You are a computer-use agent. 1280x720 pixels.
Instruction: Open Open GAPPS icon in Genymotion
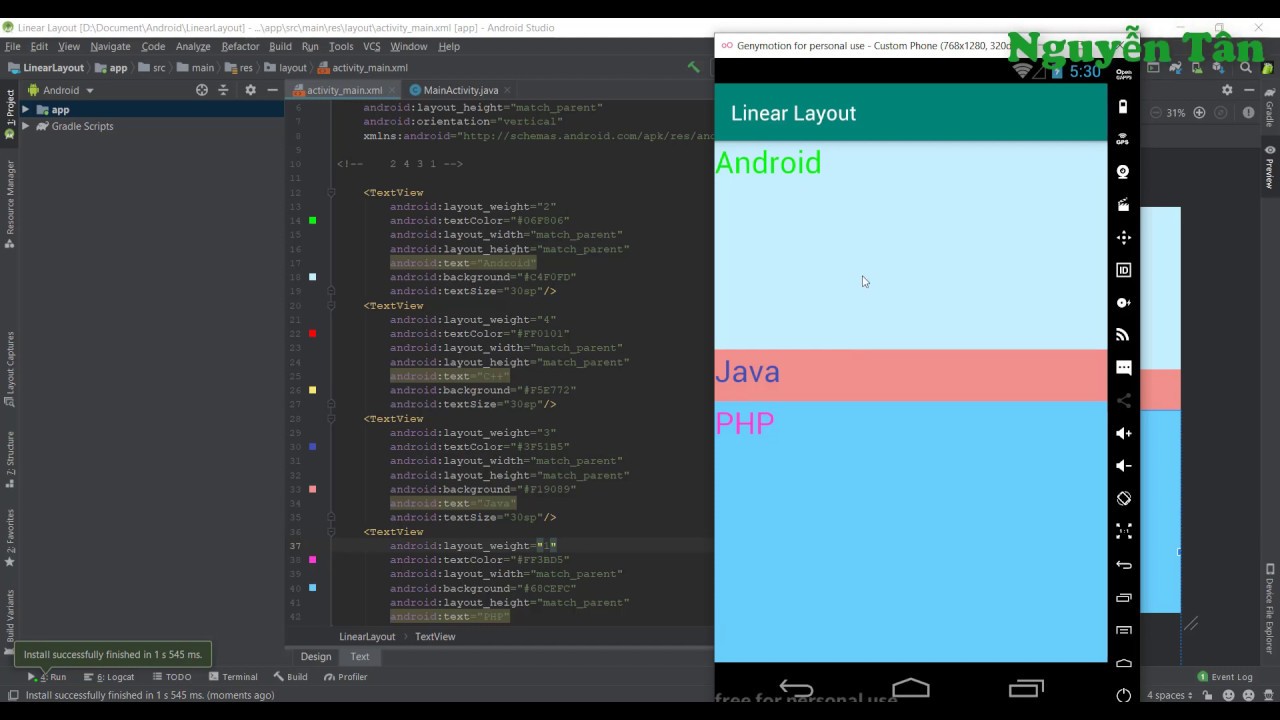point(1123,74)
